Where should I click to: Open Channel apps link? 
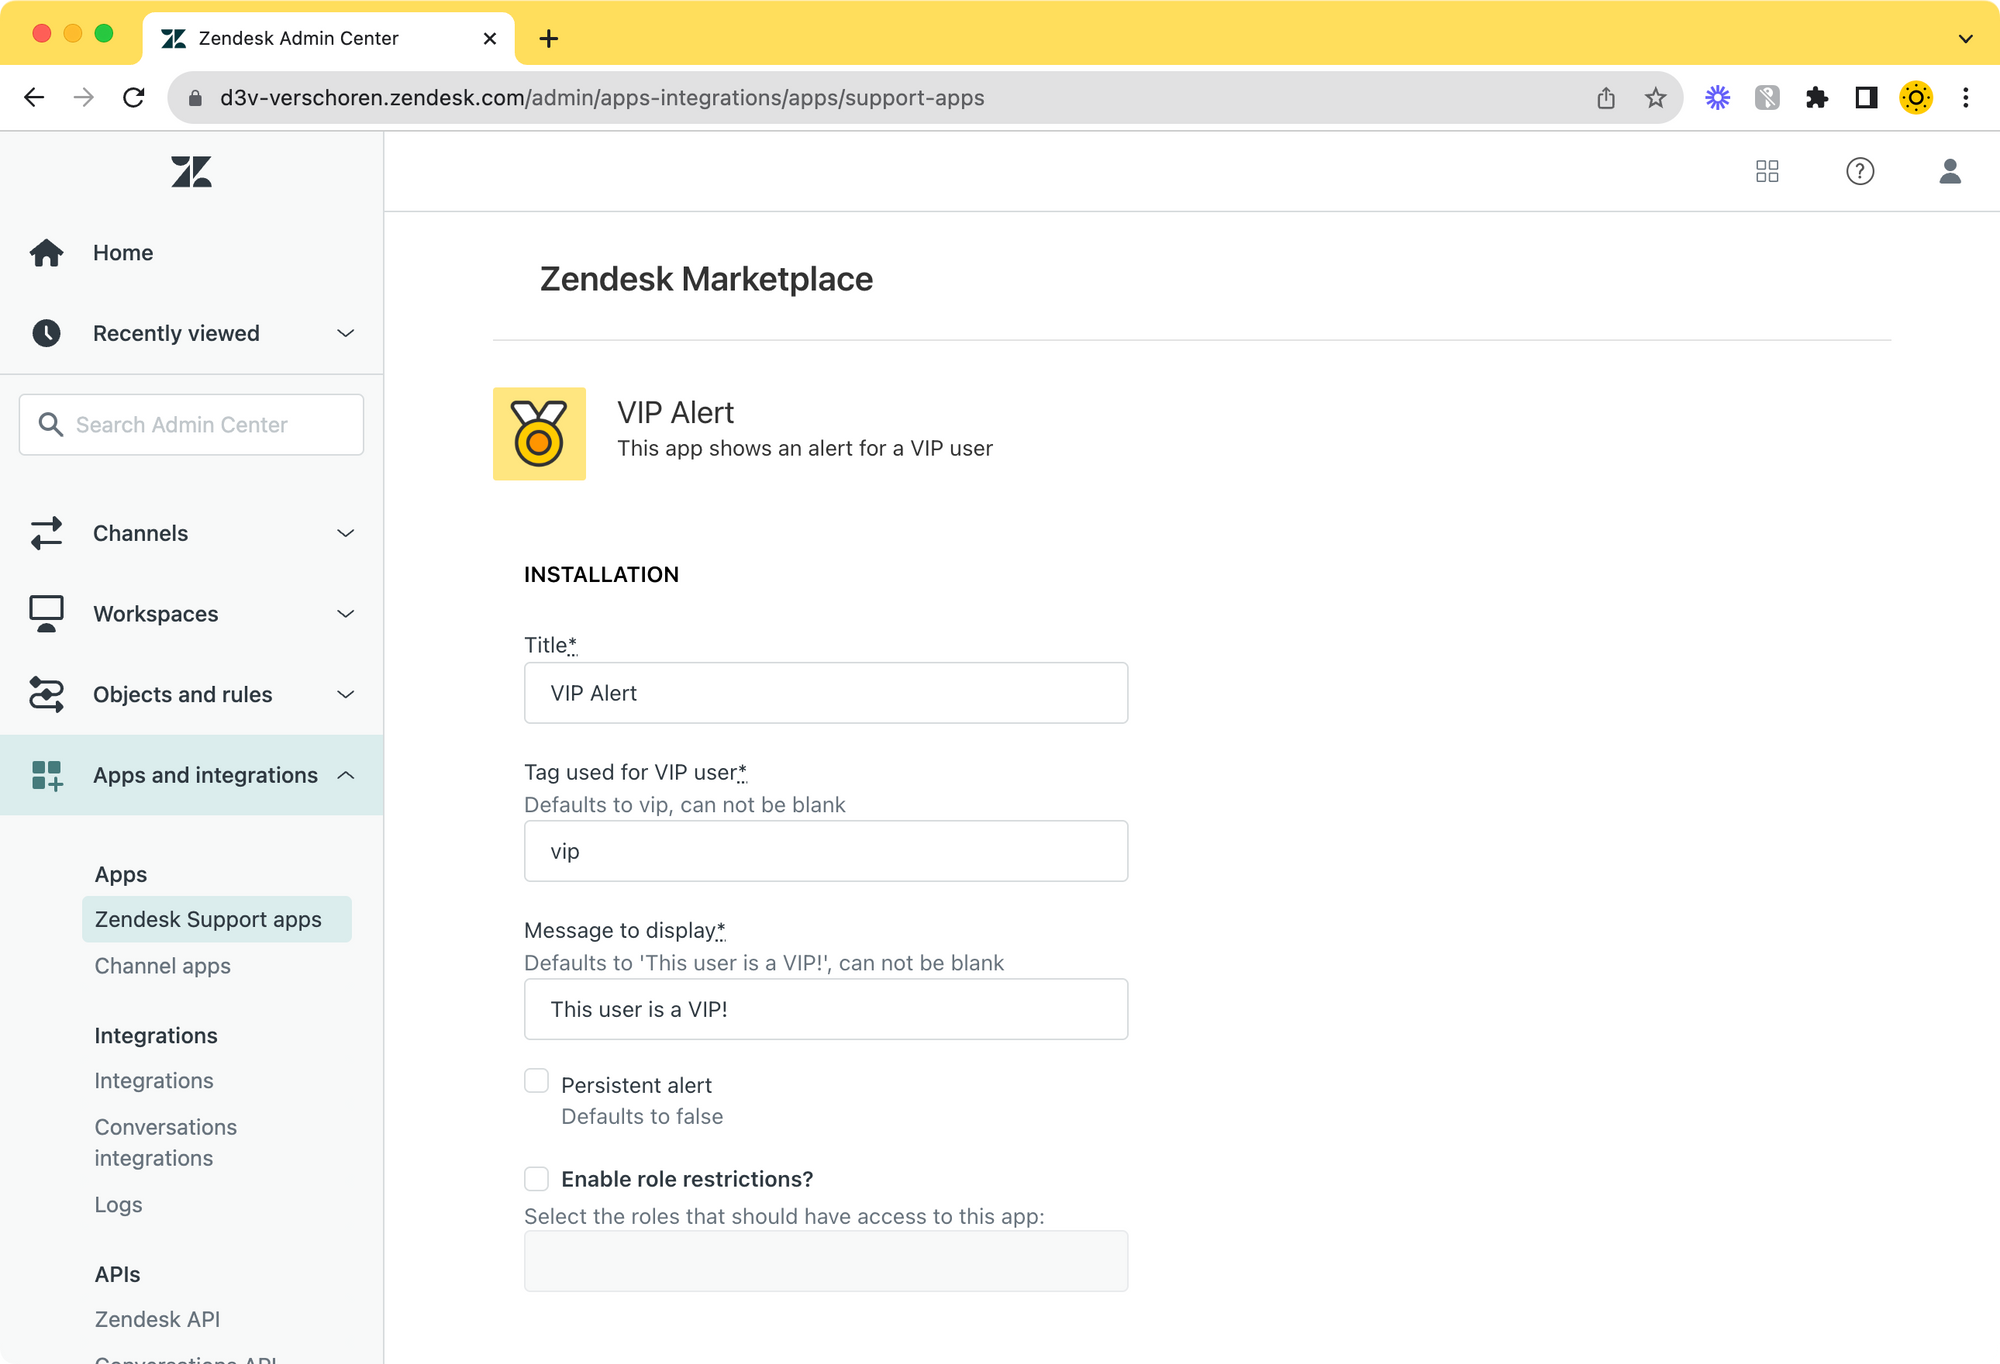click(x=163, y=966)
